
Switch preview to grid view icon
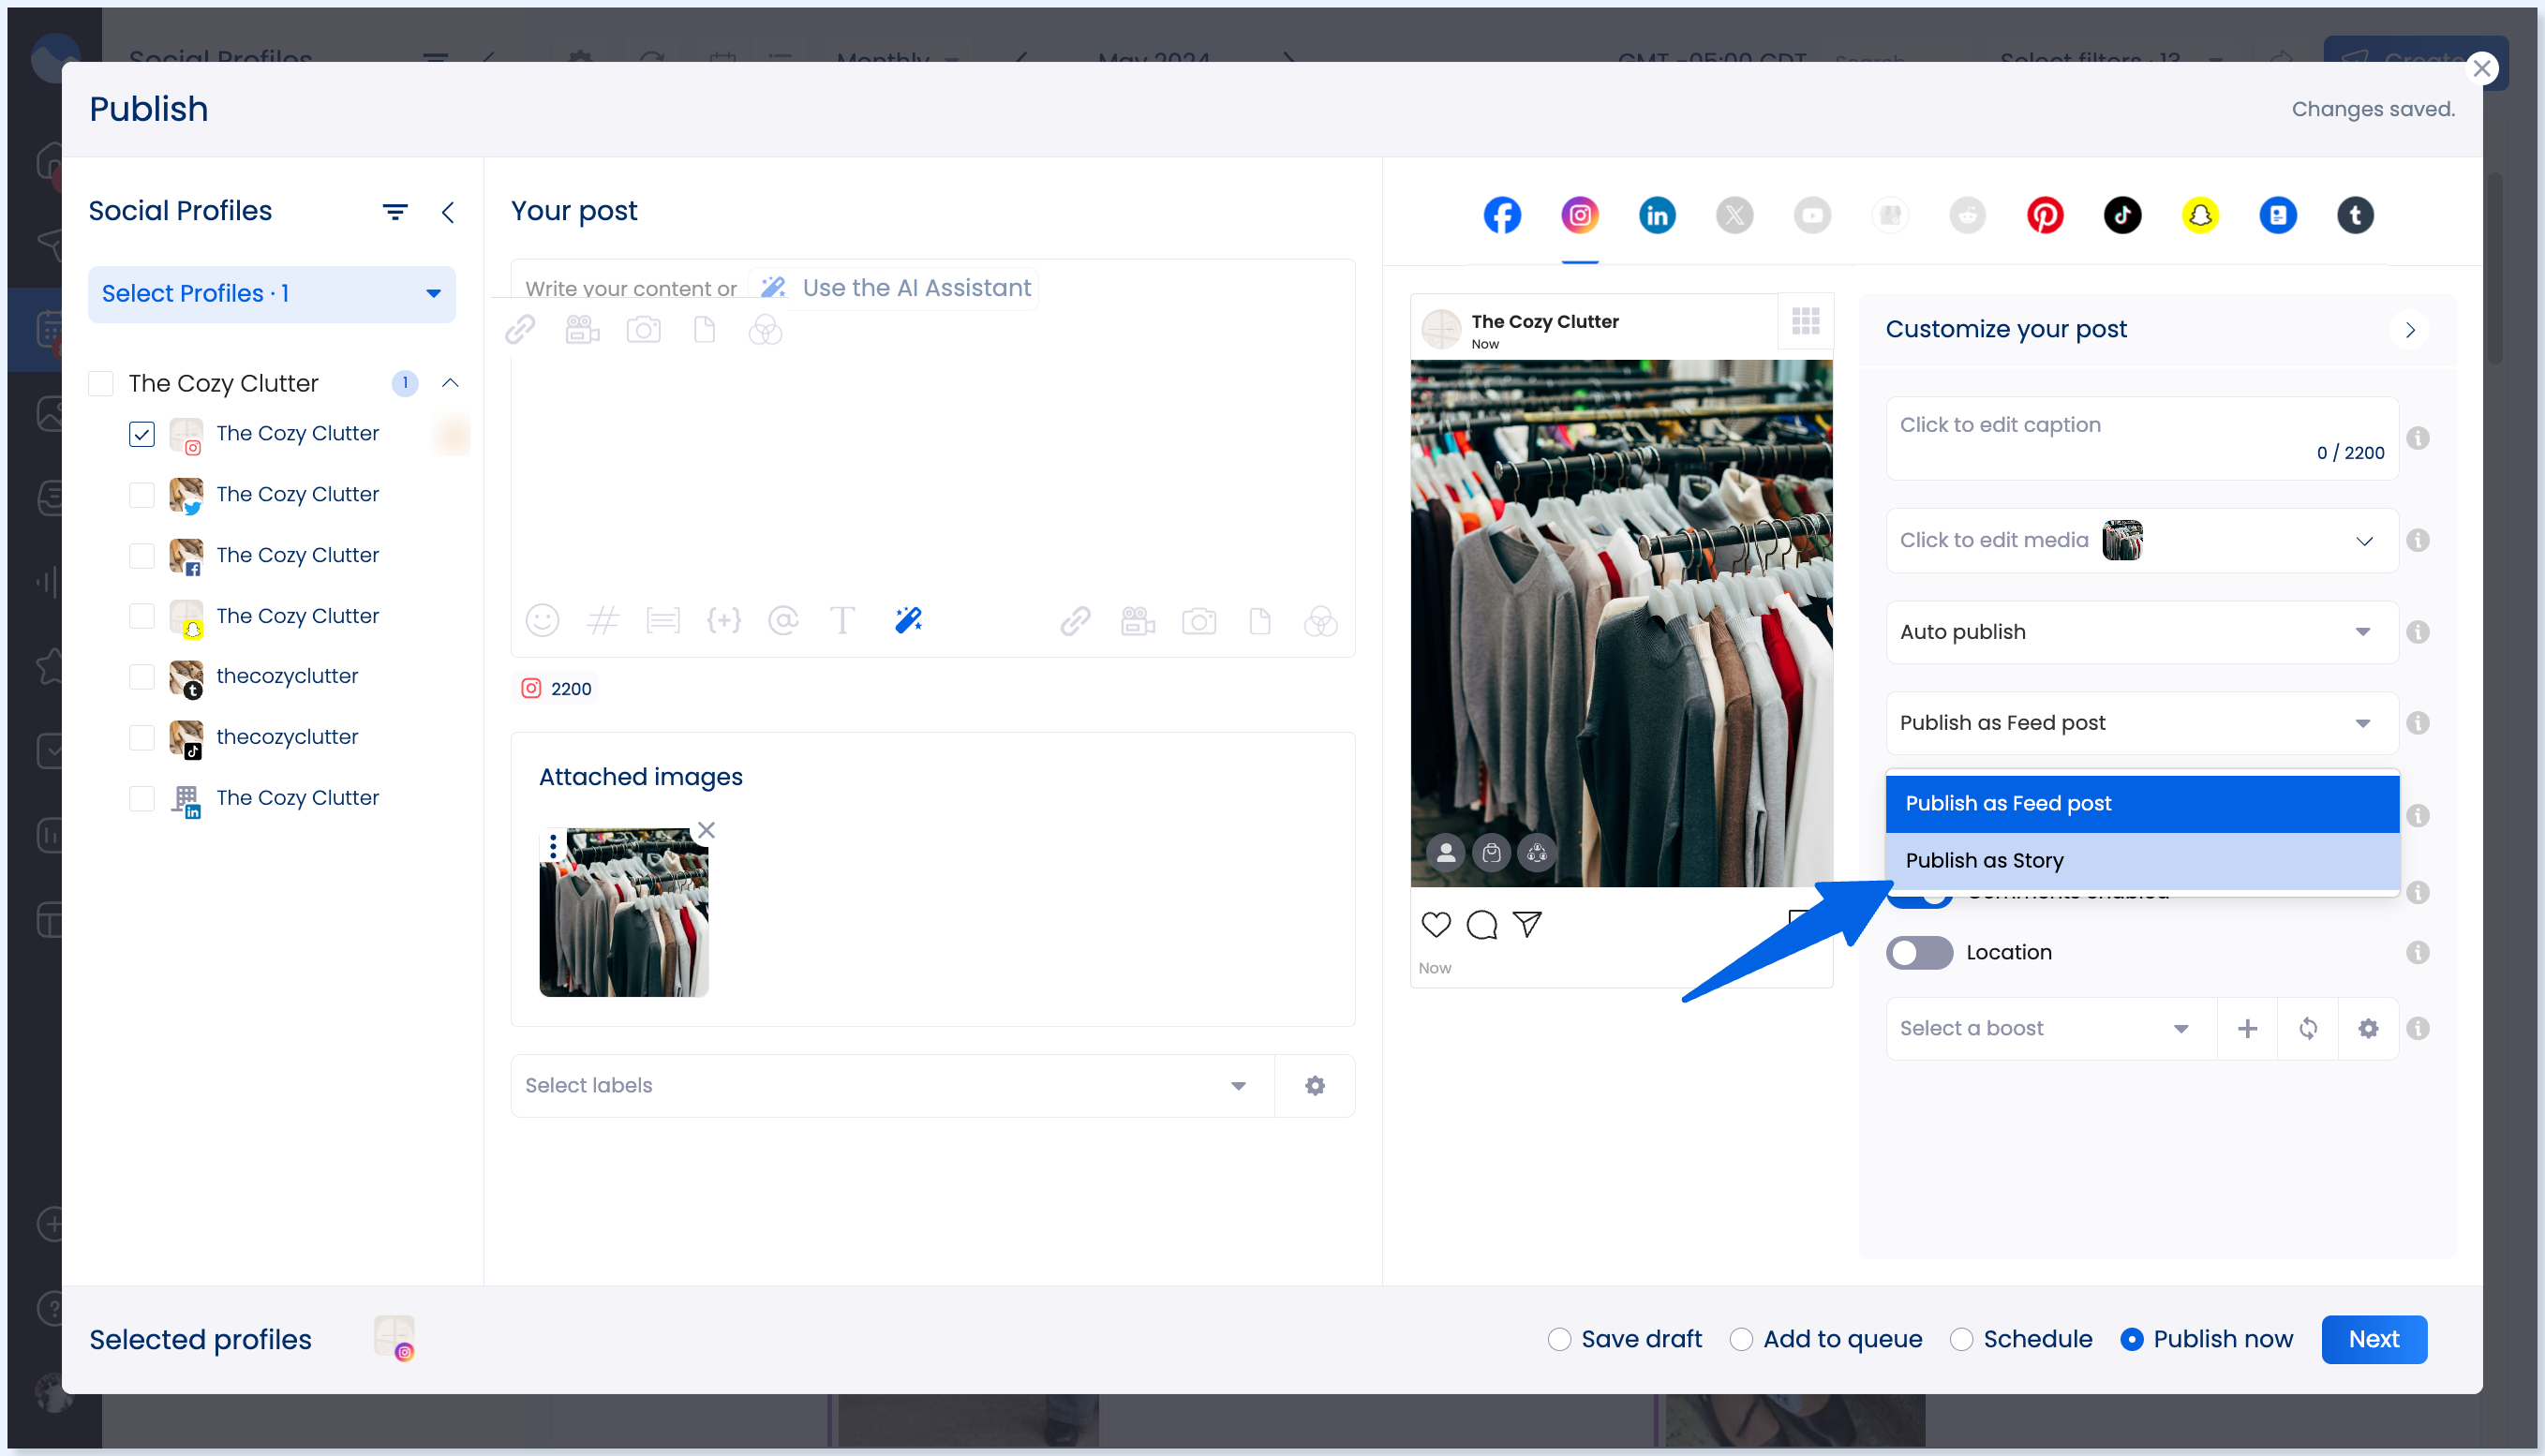(1806, 322)
